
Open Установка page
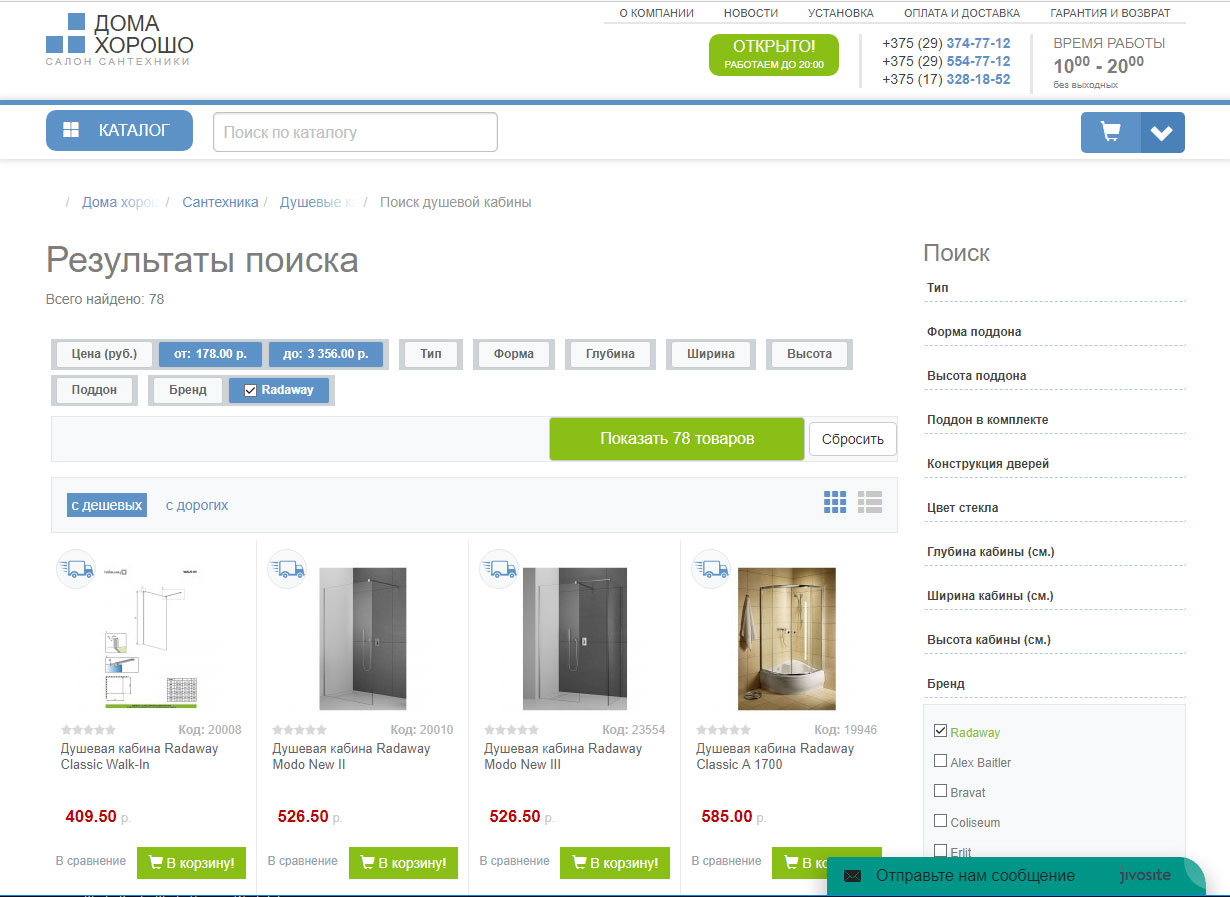click(841, 13)
